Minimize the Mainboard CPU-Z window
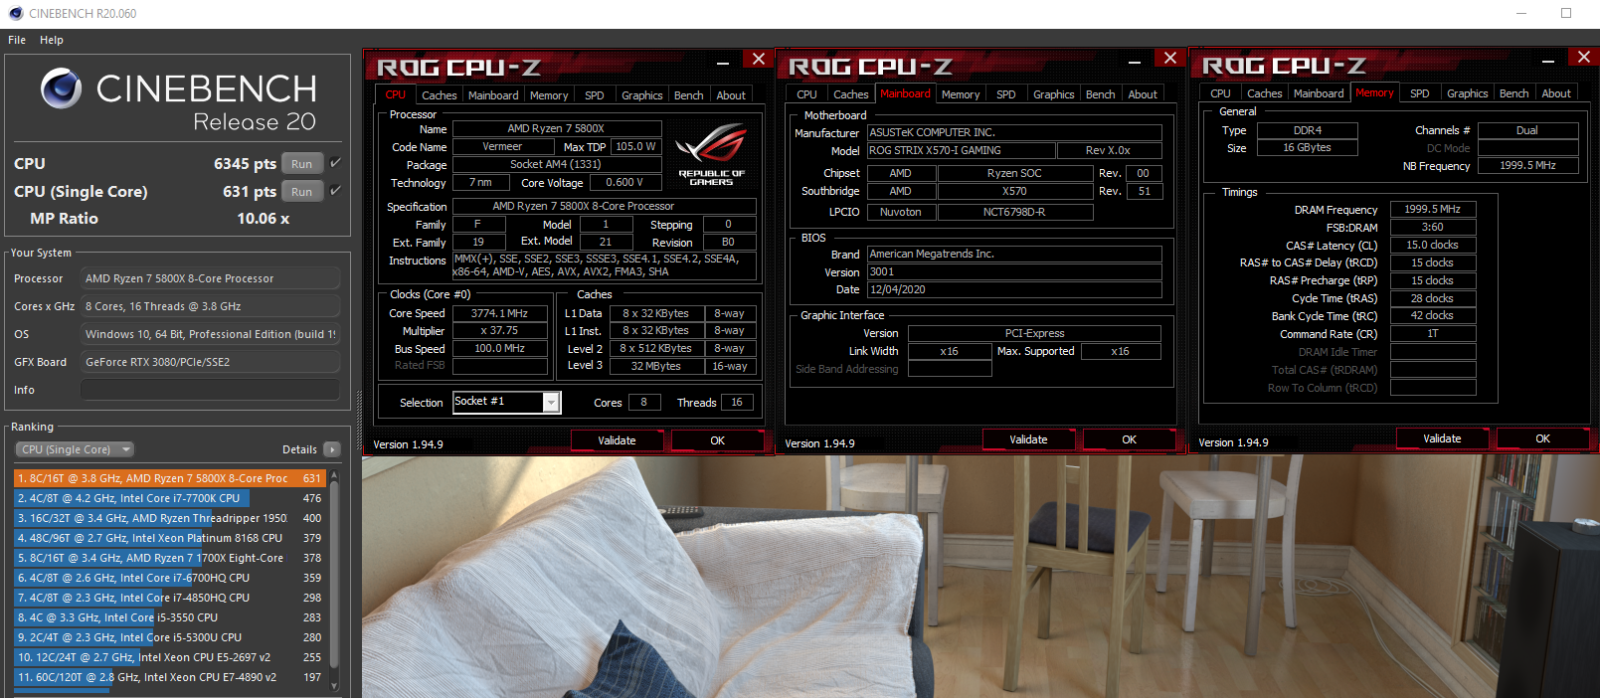This screenshot has width=1600, height=698. click(1135, 62)
